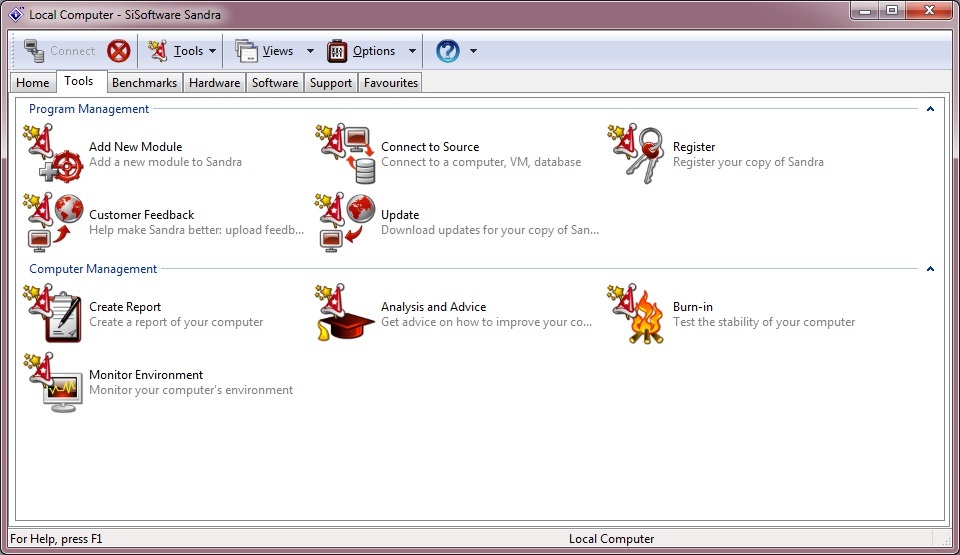Image resolution: width=960 pixels, height=555 pixels.
Task: Click 'Connect to a computer, VM, database' text
Action: (x=481, y=162)
